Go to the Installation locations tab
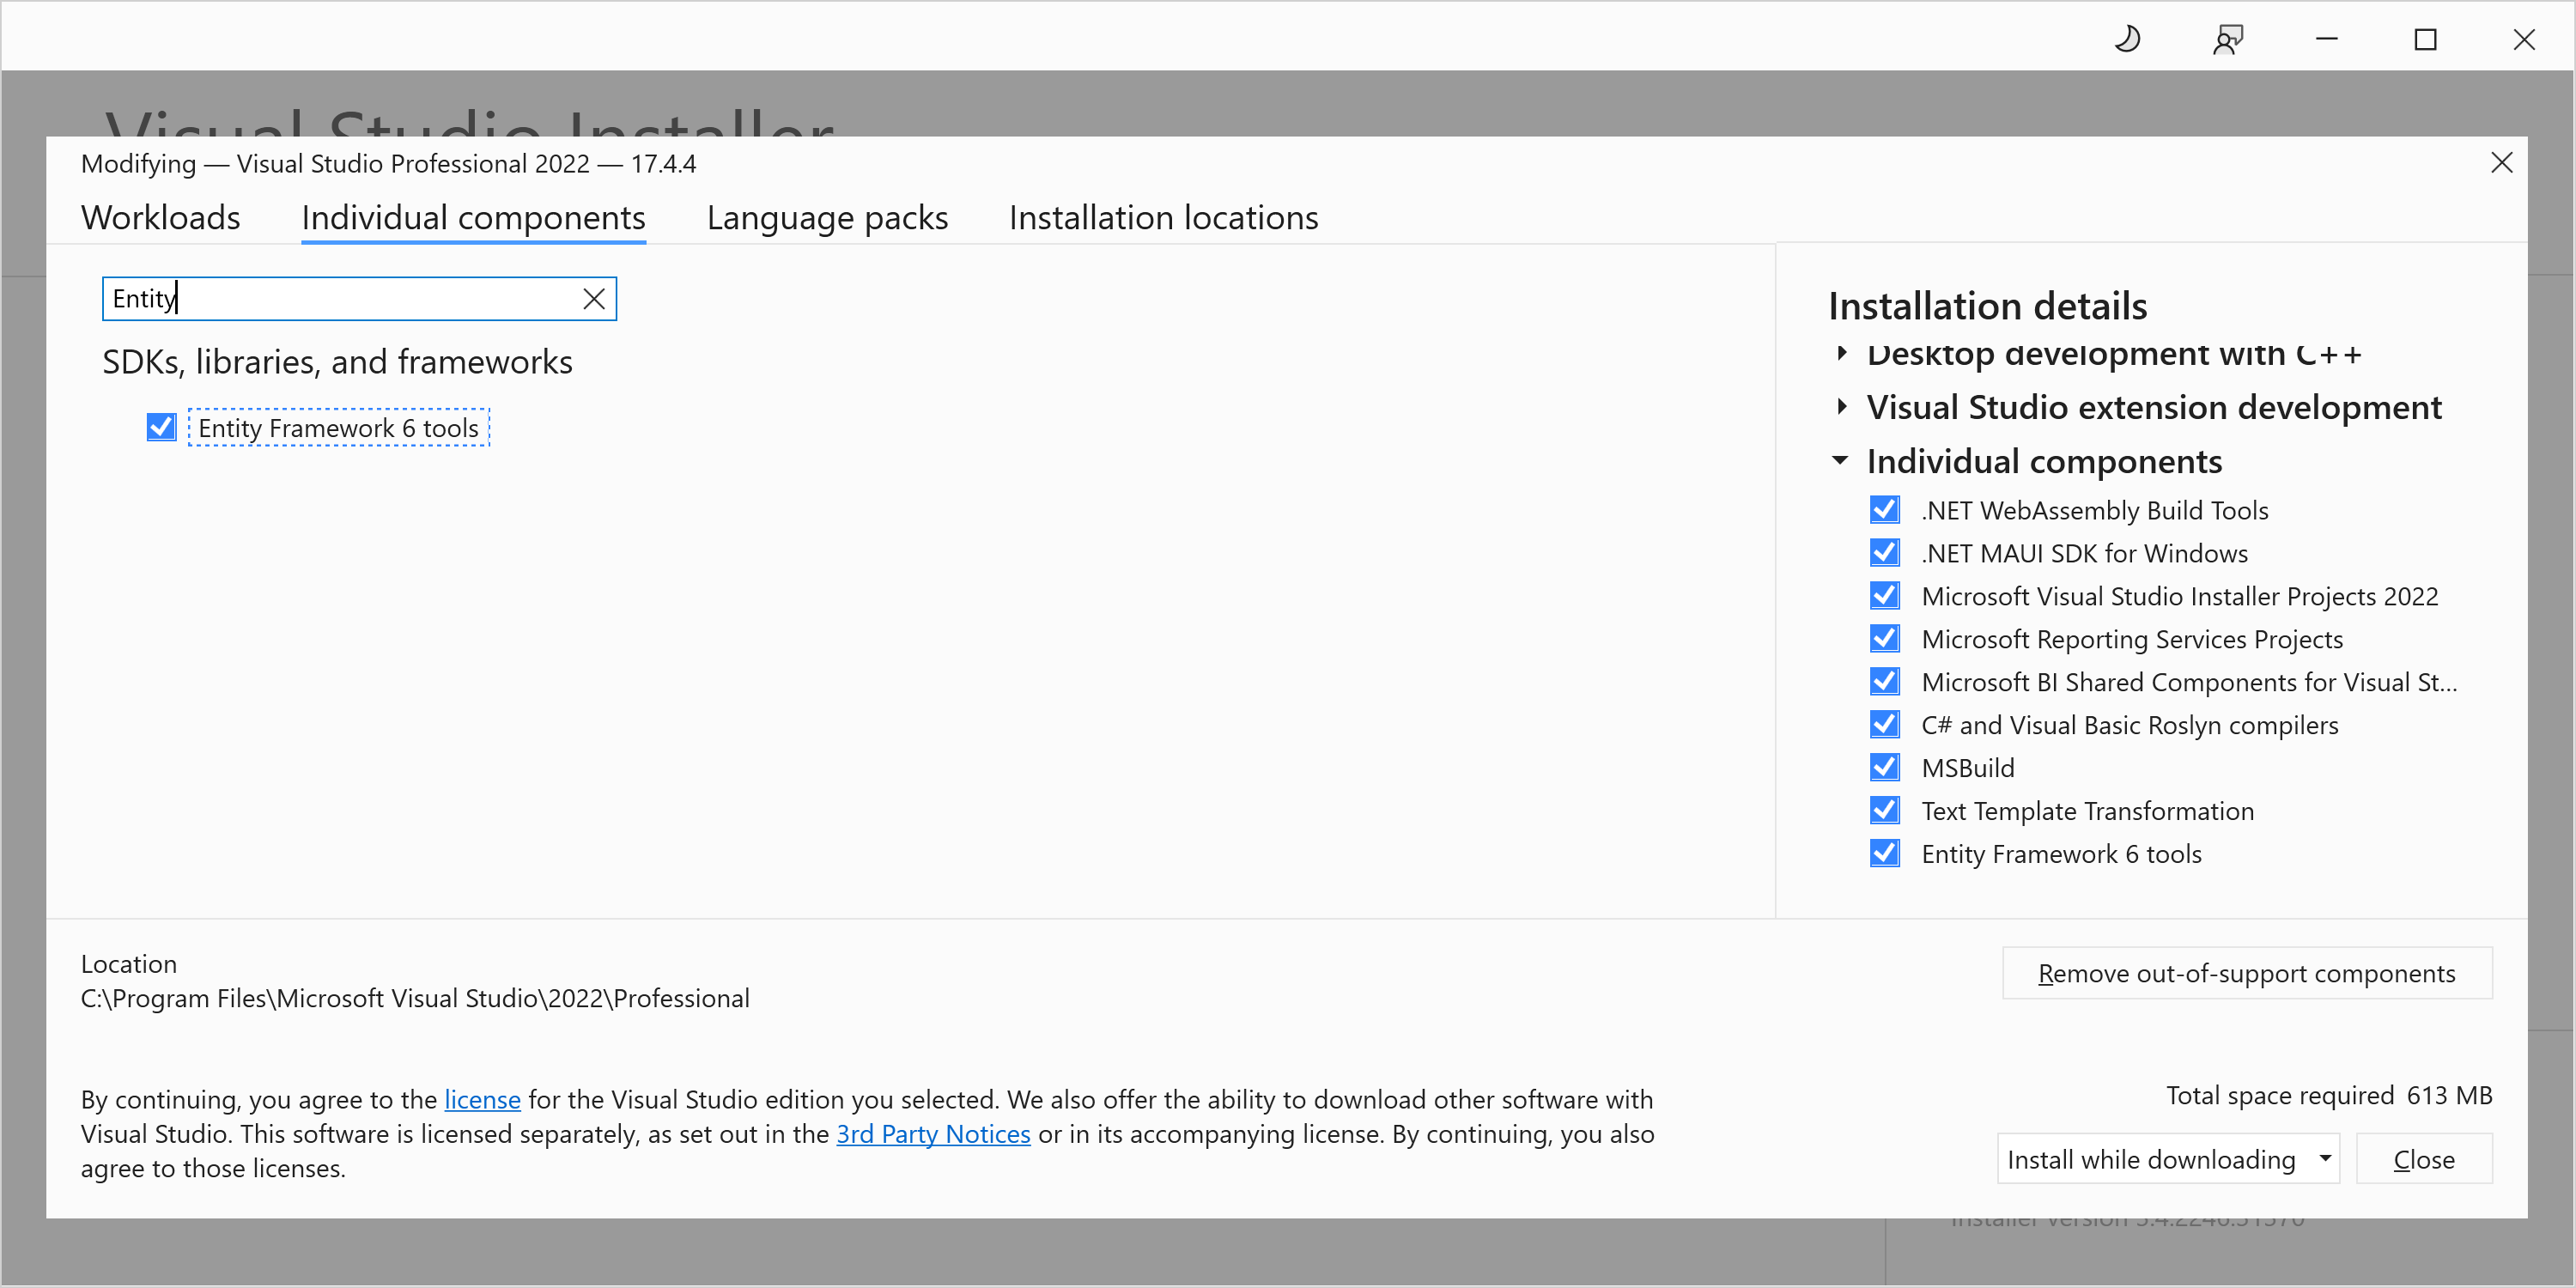Viewport: 2576px width, 1288px height. pyautogui.click(x=1163, y=218)
